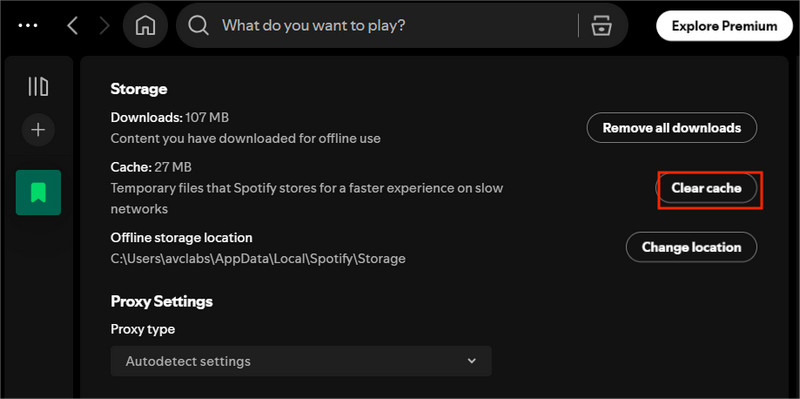Screen dimensions: 800x399
Task: Click the 'Temporary files that Spotify stores' description
Action: (307, 198)
